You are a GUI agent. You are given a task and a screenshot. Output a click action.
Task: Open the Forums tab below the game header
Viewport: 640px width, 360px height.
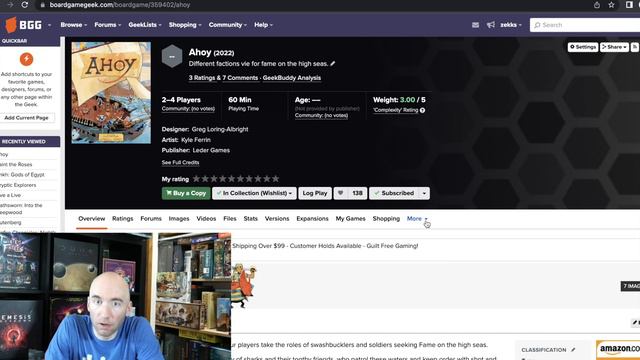(x=151, y=219)
